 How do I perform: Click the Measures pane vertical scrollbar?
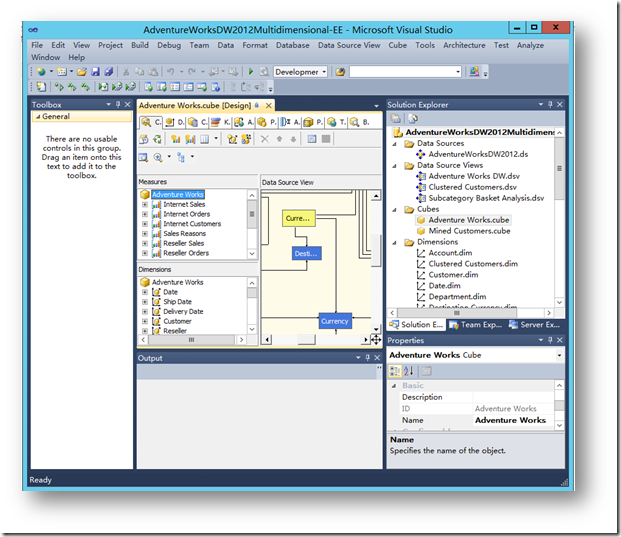coord(252,224)
